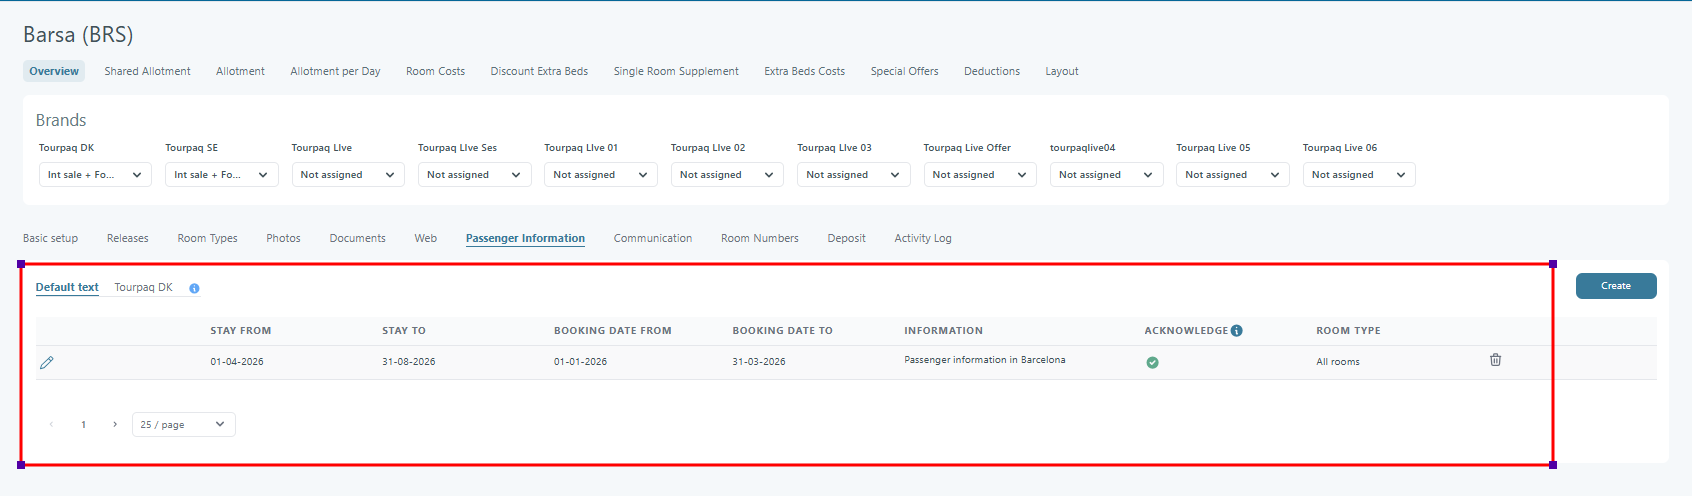Click page number 1 in pagination

pyautogui.click(x=84, y=425)
